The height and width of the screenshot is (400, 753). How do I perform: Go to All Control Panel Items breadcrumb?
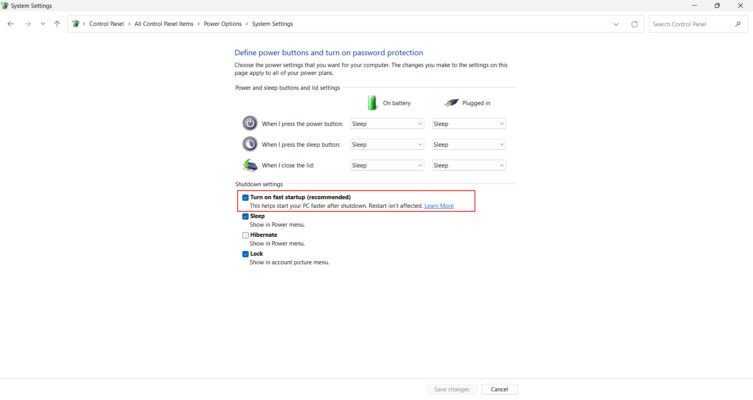(x=166, y=24)
